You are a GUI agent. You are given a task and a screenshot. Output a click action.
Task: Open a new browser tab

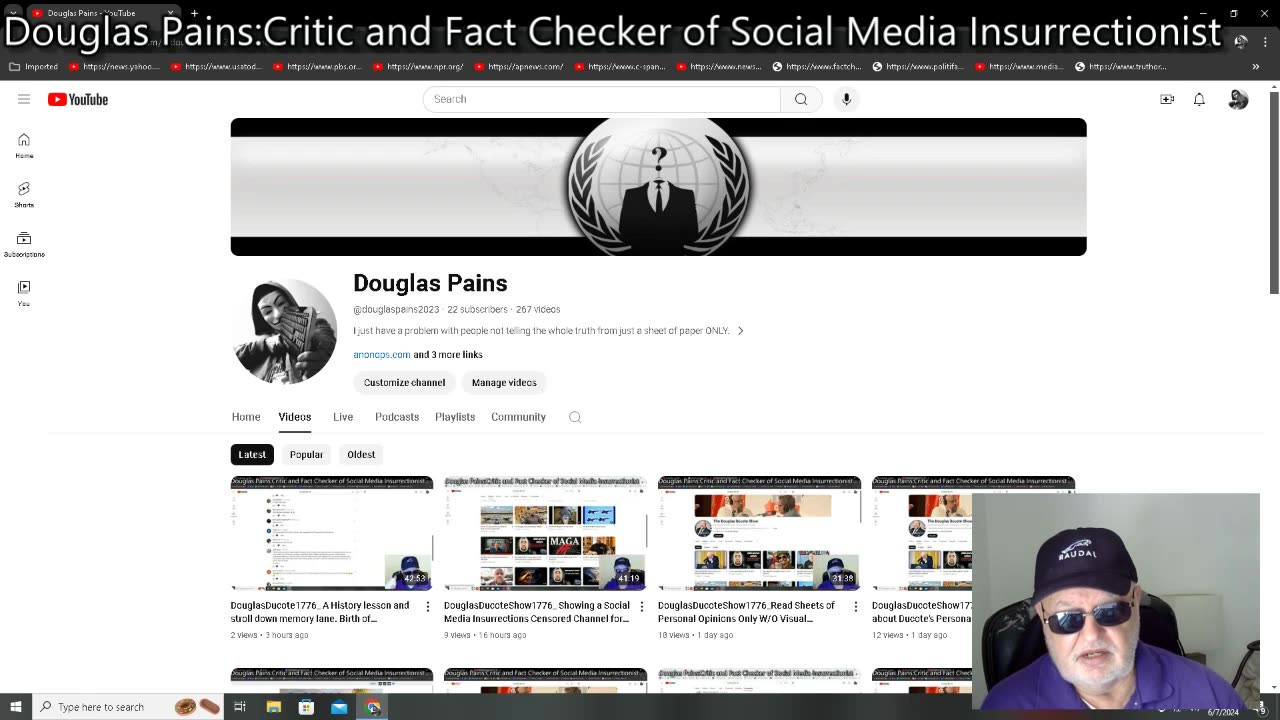(x=194, y=13)
